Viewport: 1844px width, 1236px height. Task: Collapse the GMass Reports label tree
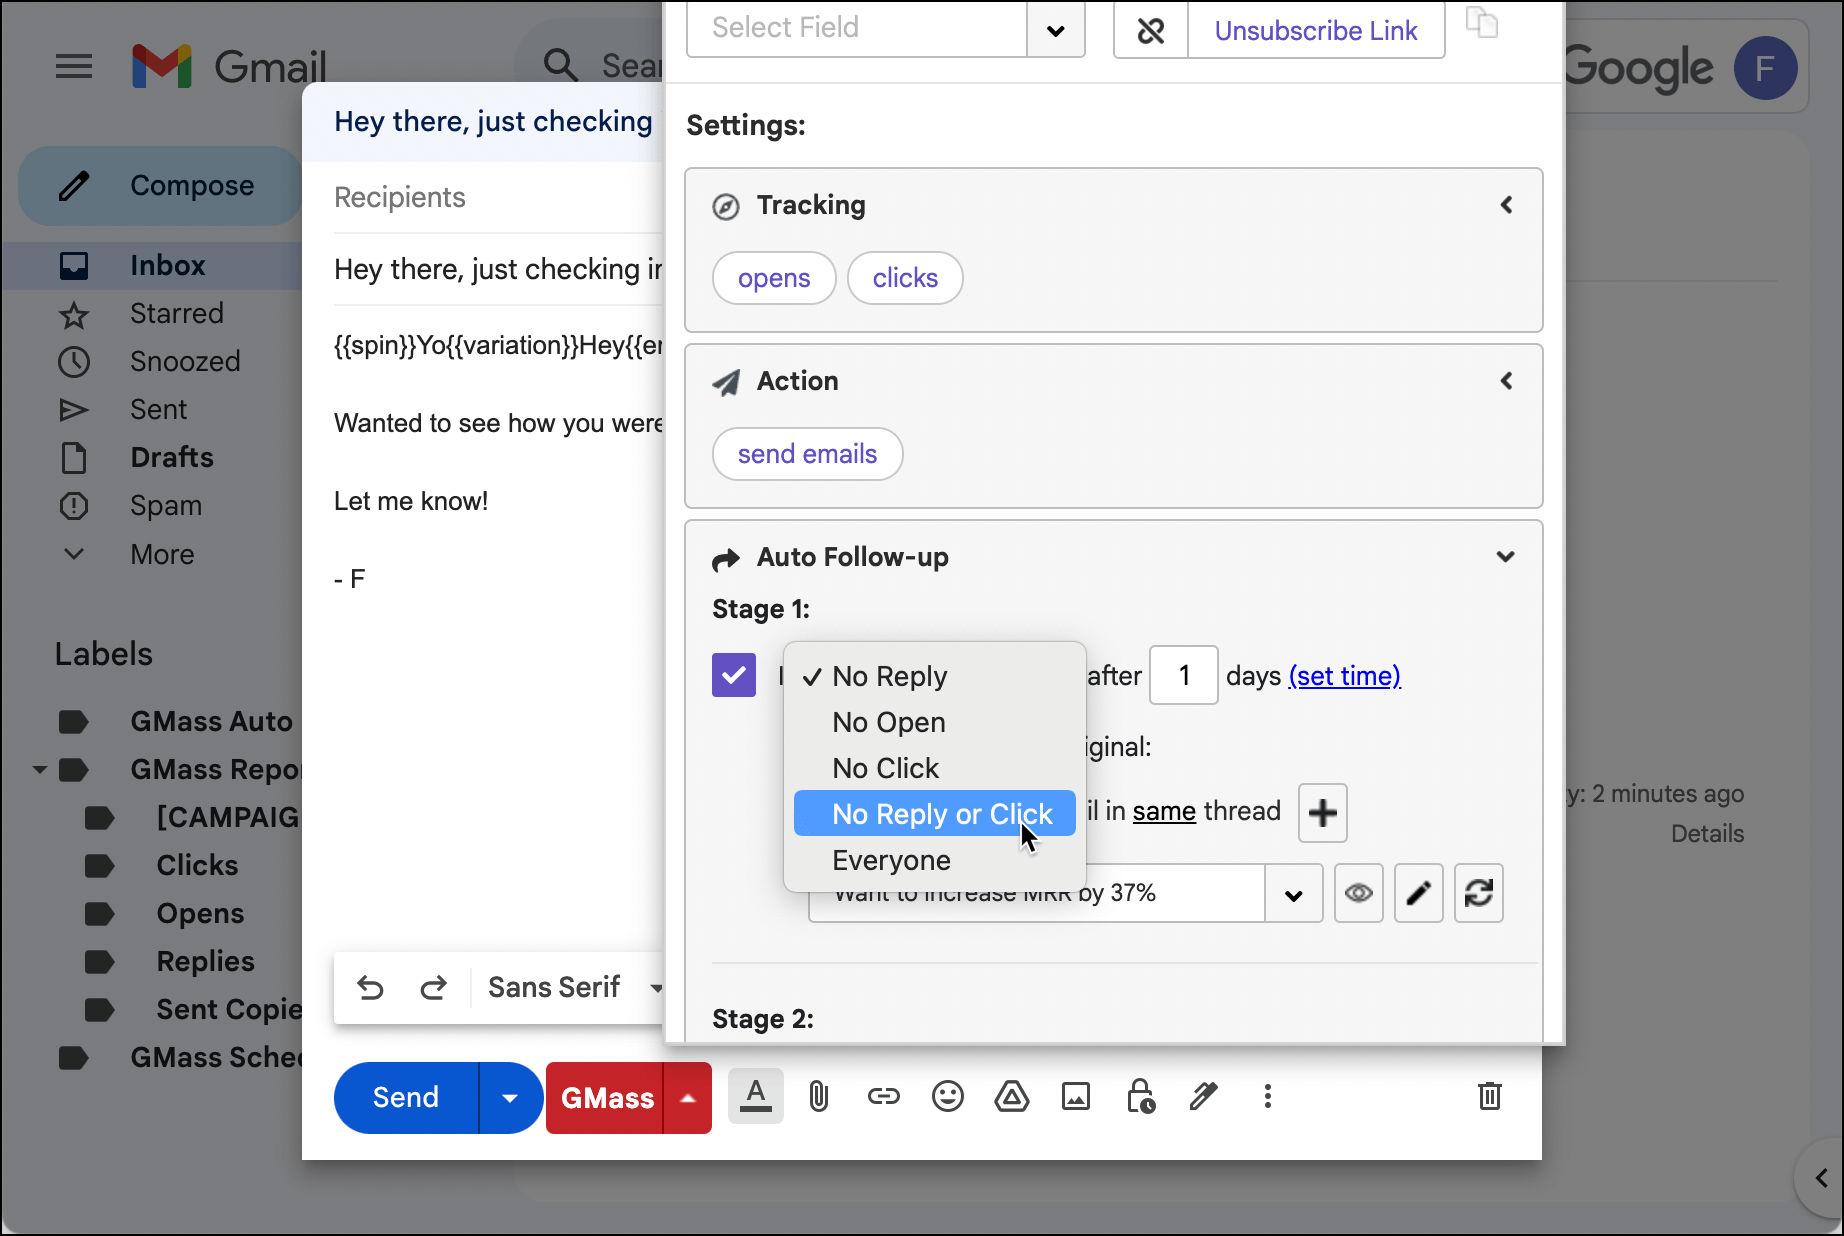pyautogui.click(x=40, y=770)
